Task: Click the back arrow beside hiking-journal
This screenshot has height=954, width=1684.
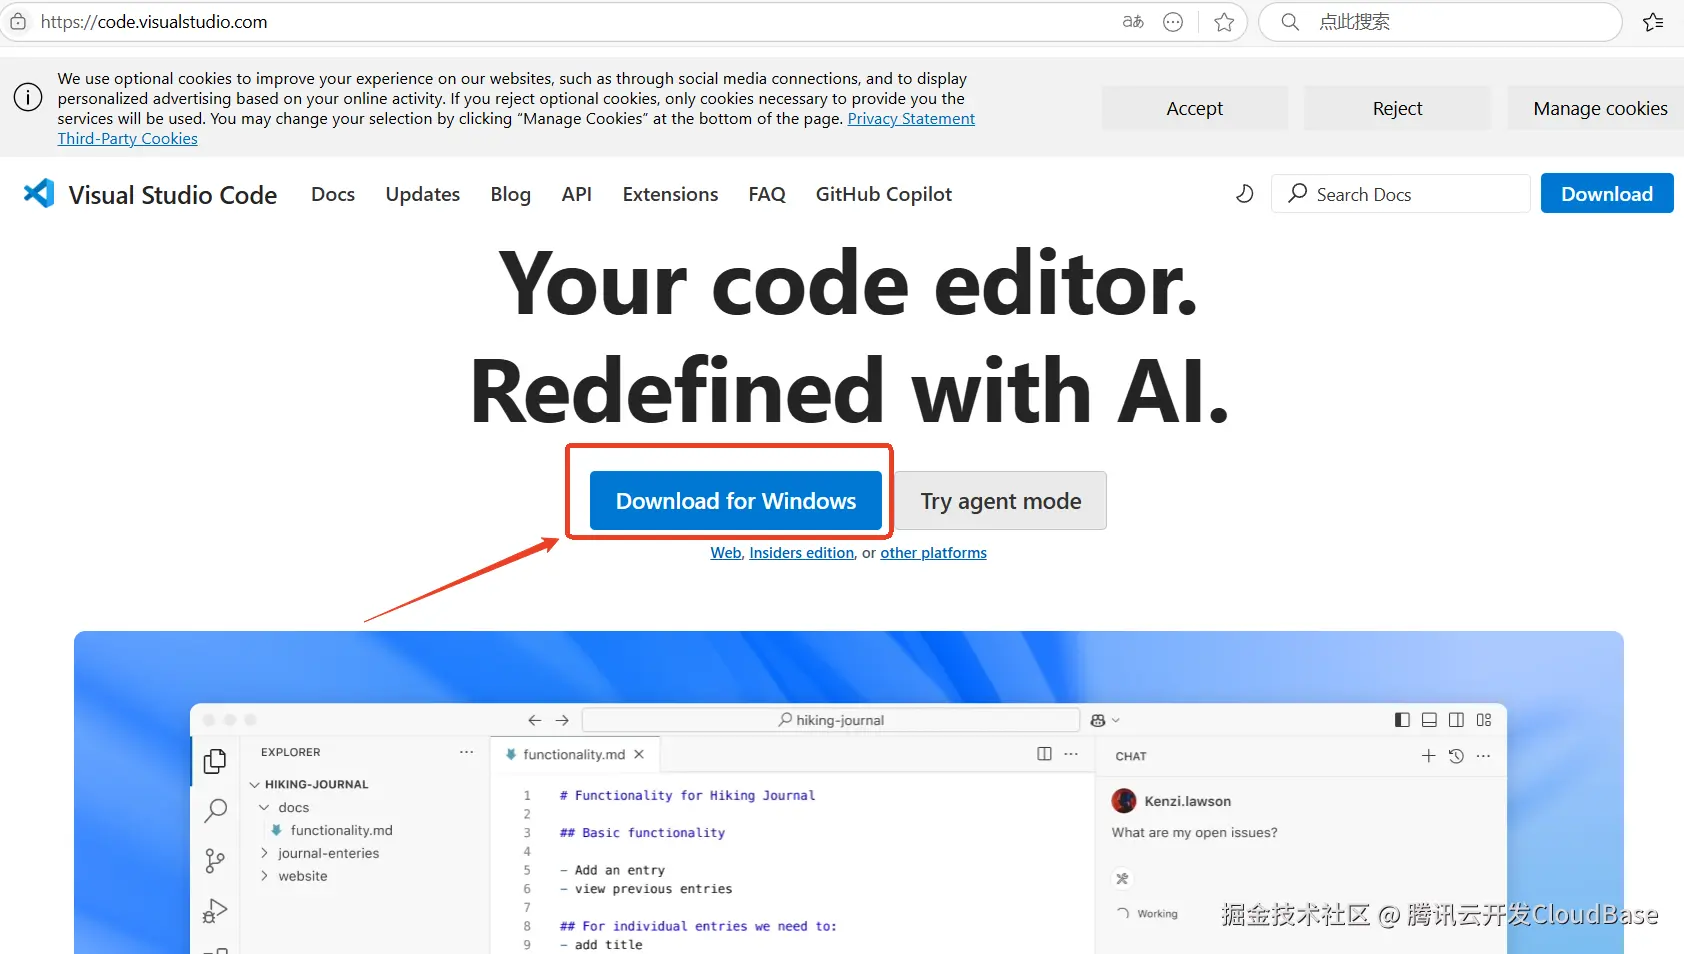Action: click(535, 720)
